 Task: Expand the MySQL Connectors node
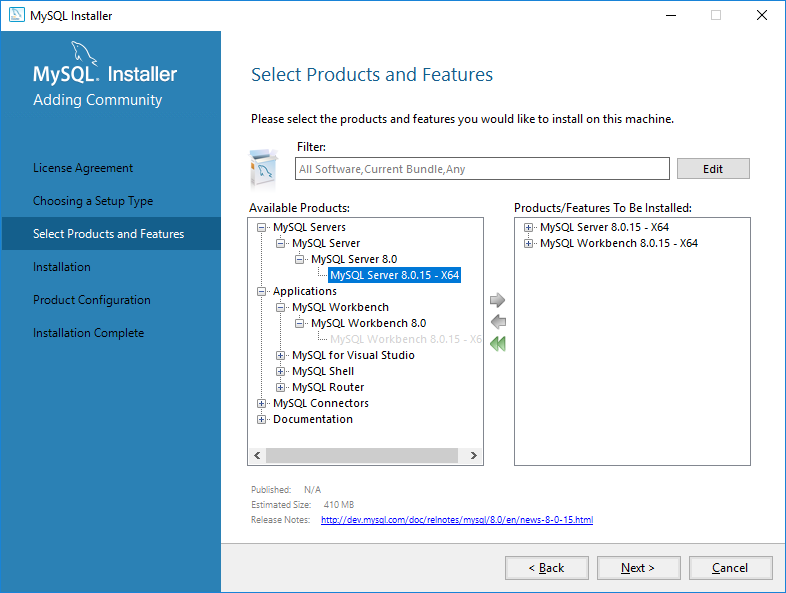(x=261, y=404)
